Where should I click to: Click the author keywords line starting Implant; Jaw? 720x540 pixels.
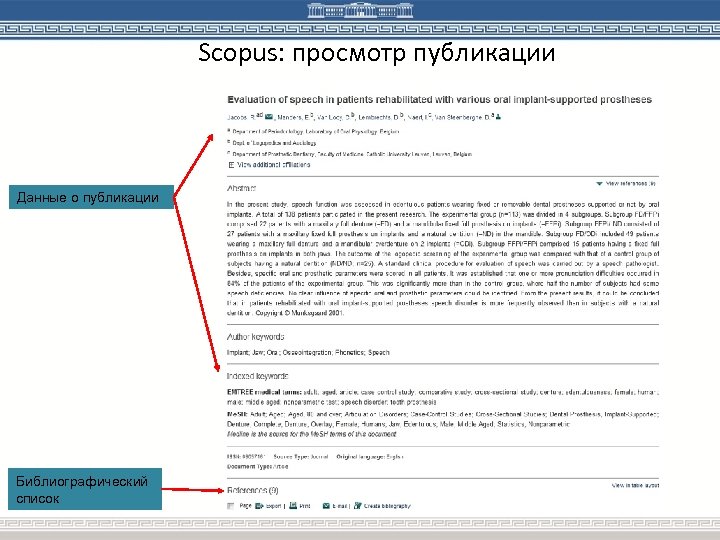pos(308,353)
